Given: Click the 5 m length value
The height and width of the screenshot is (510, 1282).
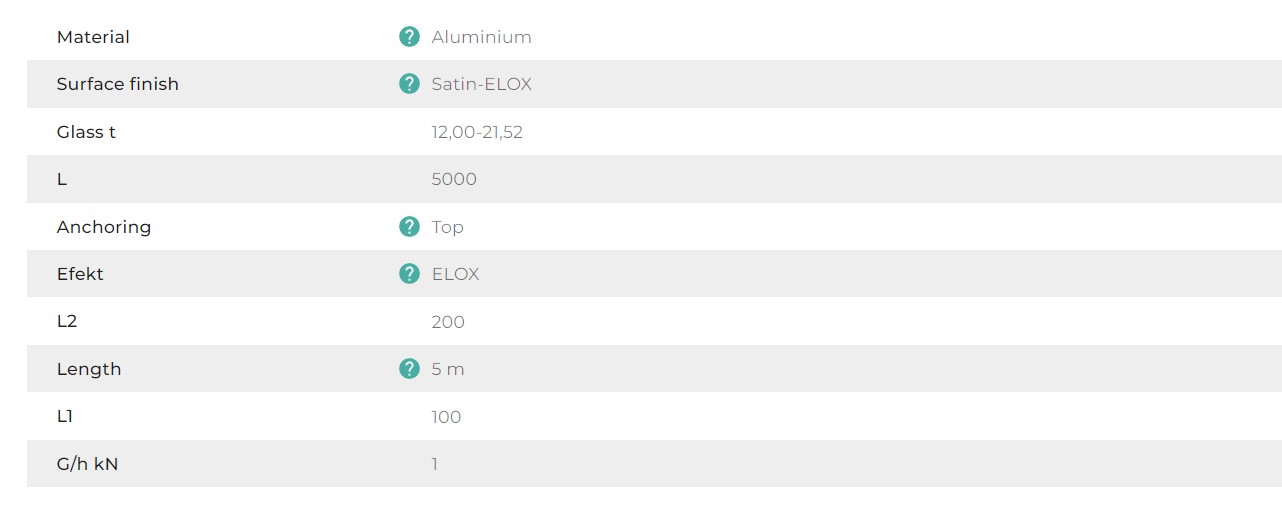Looking at the screenshot, I should coord(448,369).
